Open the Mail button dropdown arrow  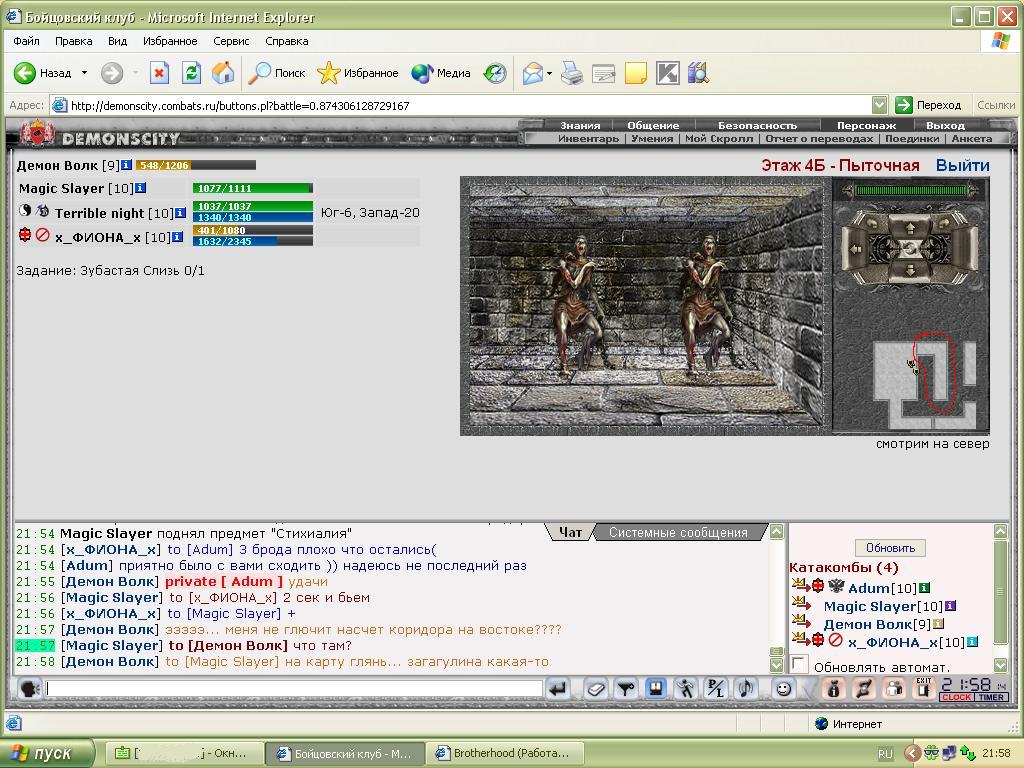point(549,73)
